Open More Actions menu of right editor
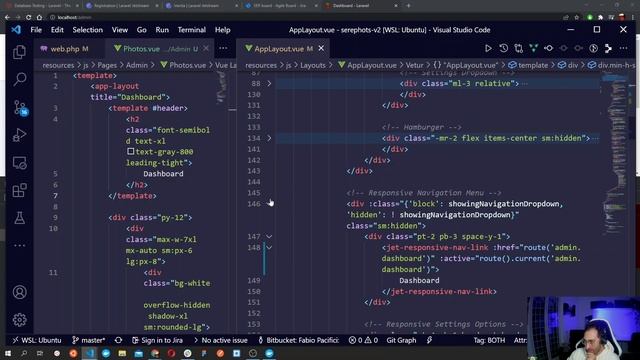Viewport: 640px width, 360px height. tap(623, 48)
